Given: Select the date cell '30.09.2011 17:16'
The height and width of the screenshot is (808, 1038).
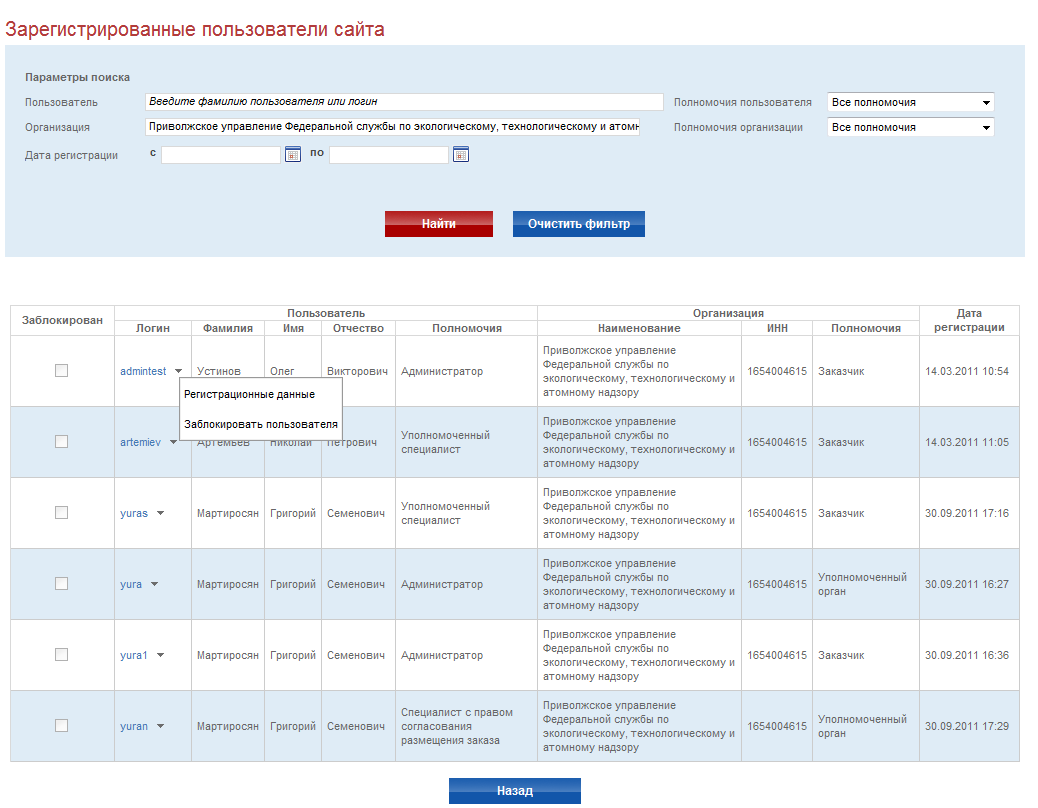Looking at the screenshot, I should [967, 514].
